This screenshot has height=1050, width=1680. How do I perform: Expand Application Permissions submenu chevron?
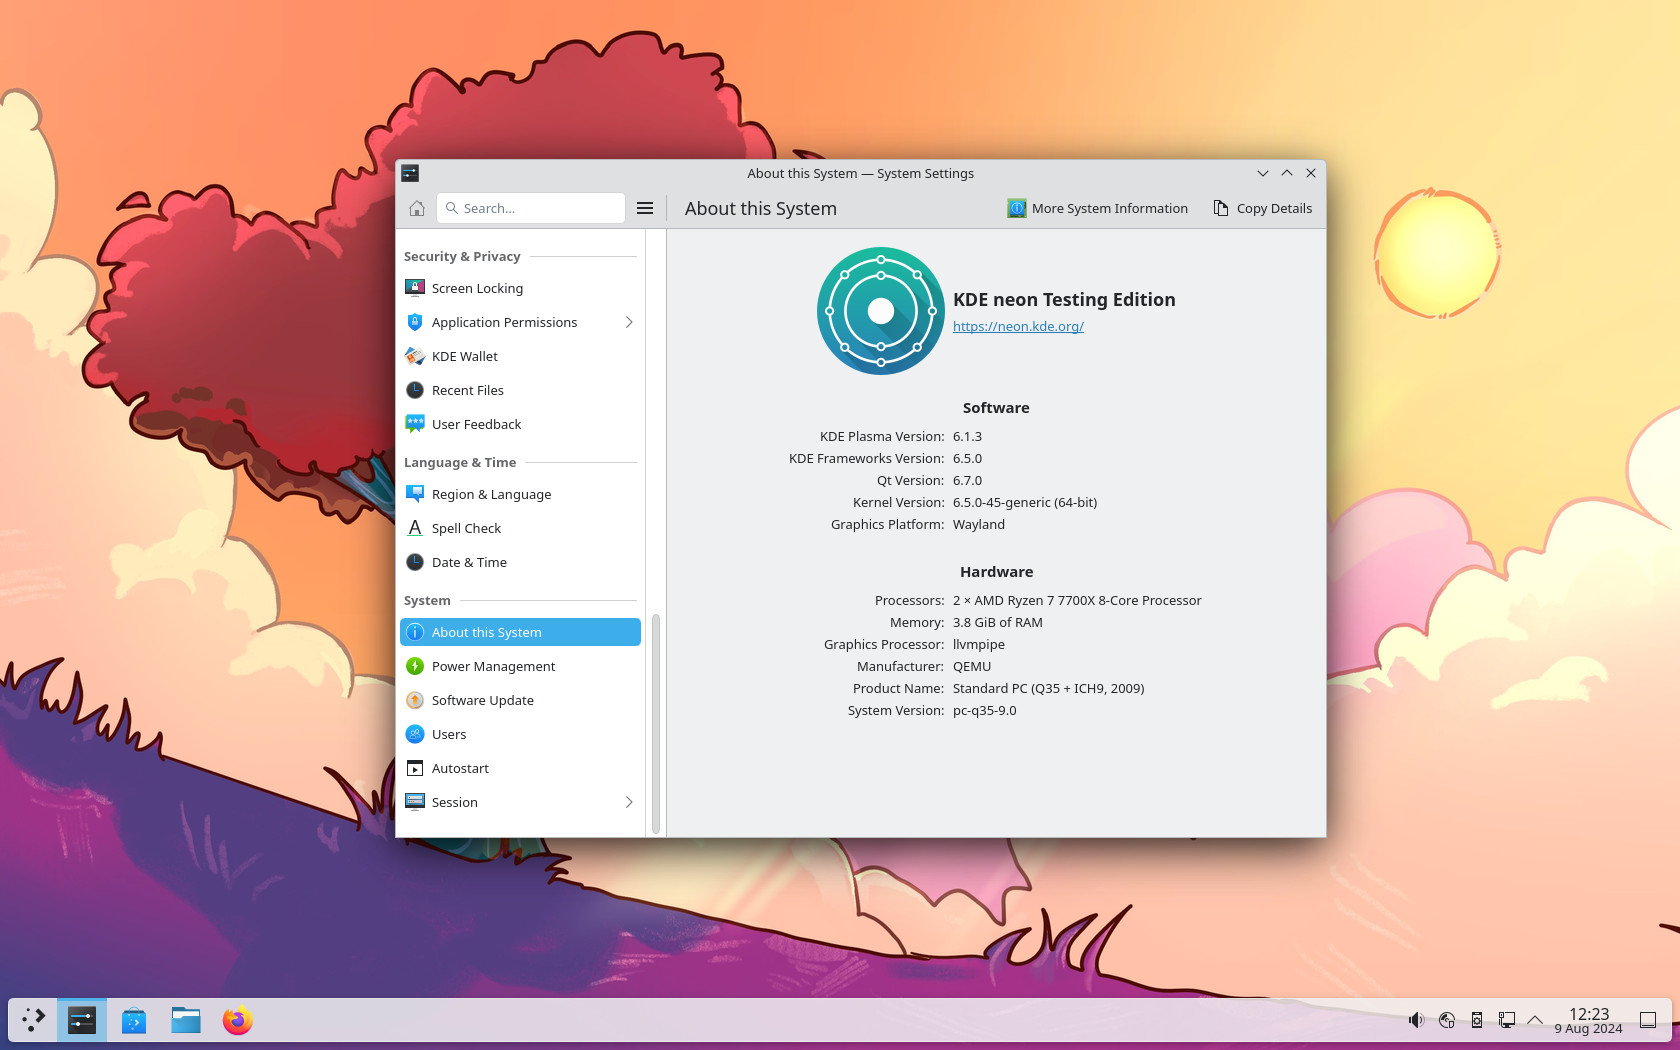pyautogui.click(x=629, y=322)
